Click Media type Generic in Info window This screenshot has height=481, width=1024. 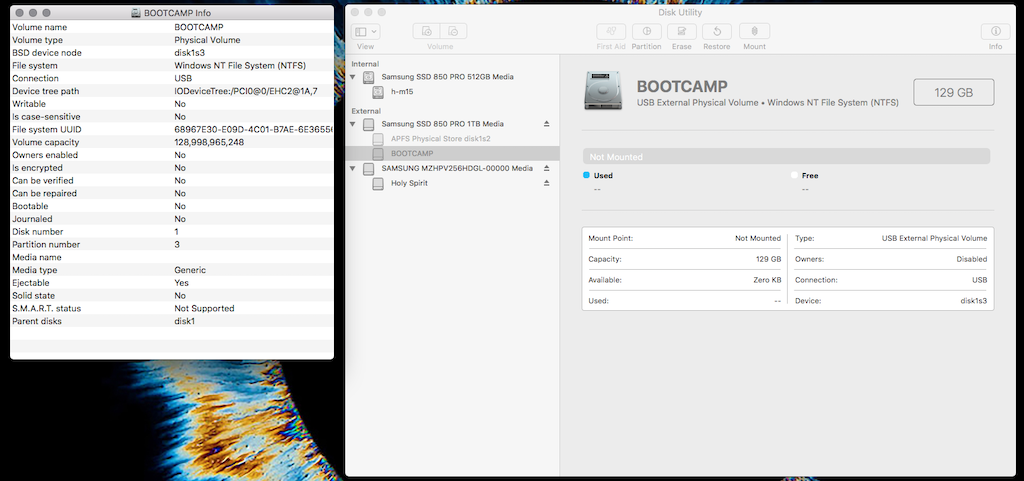click(190, 270)
